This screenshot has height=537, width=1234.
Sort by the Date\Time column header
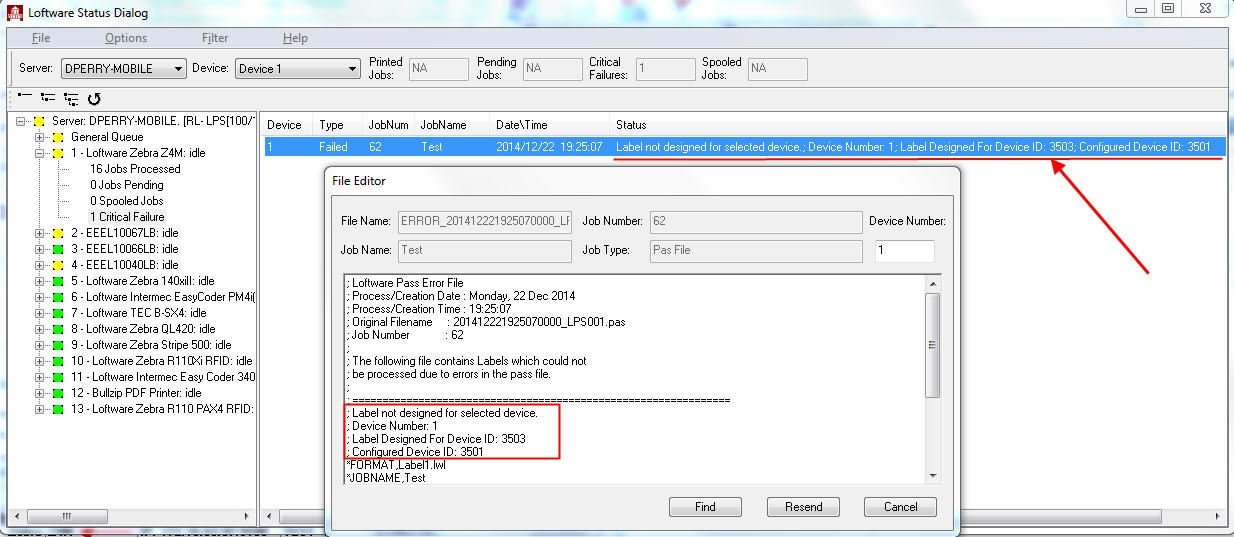tap(550, 125)
